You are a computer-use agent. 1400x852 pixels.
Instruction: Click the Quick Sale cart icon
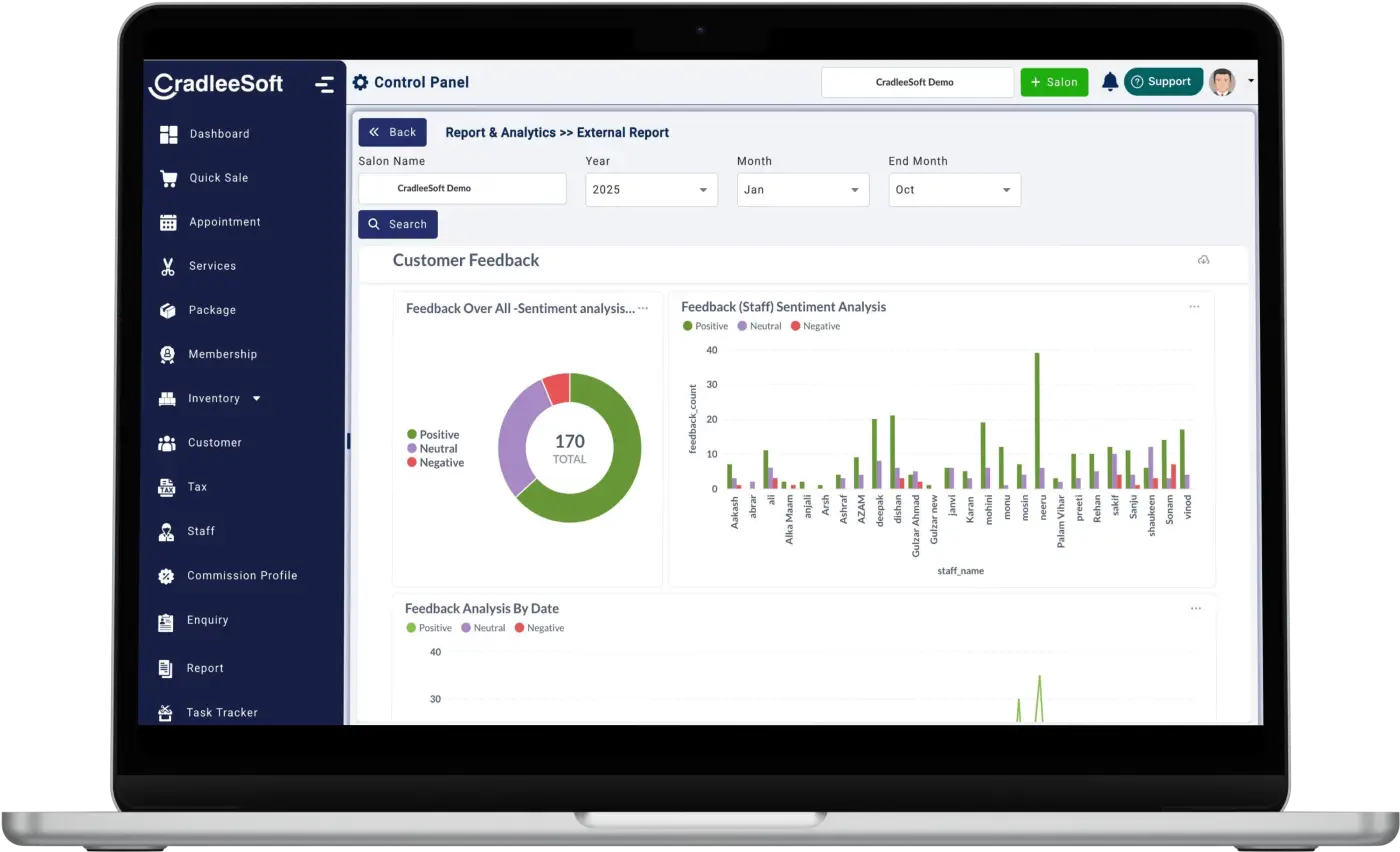tap(168, 178)
